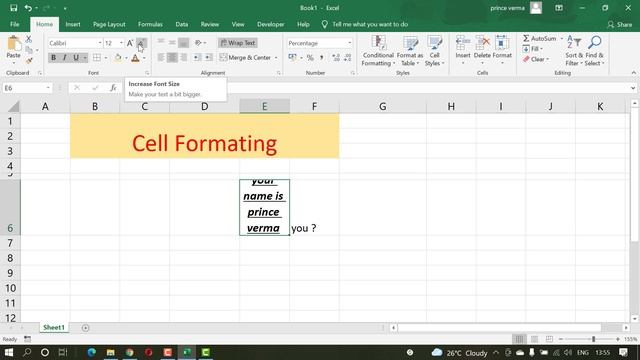Click the Decrease Font Size icon
This screenshot has width=640, height=360.
click(x=141, y=43)
